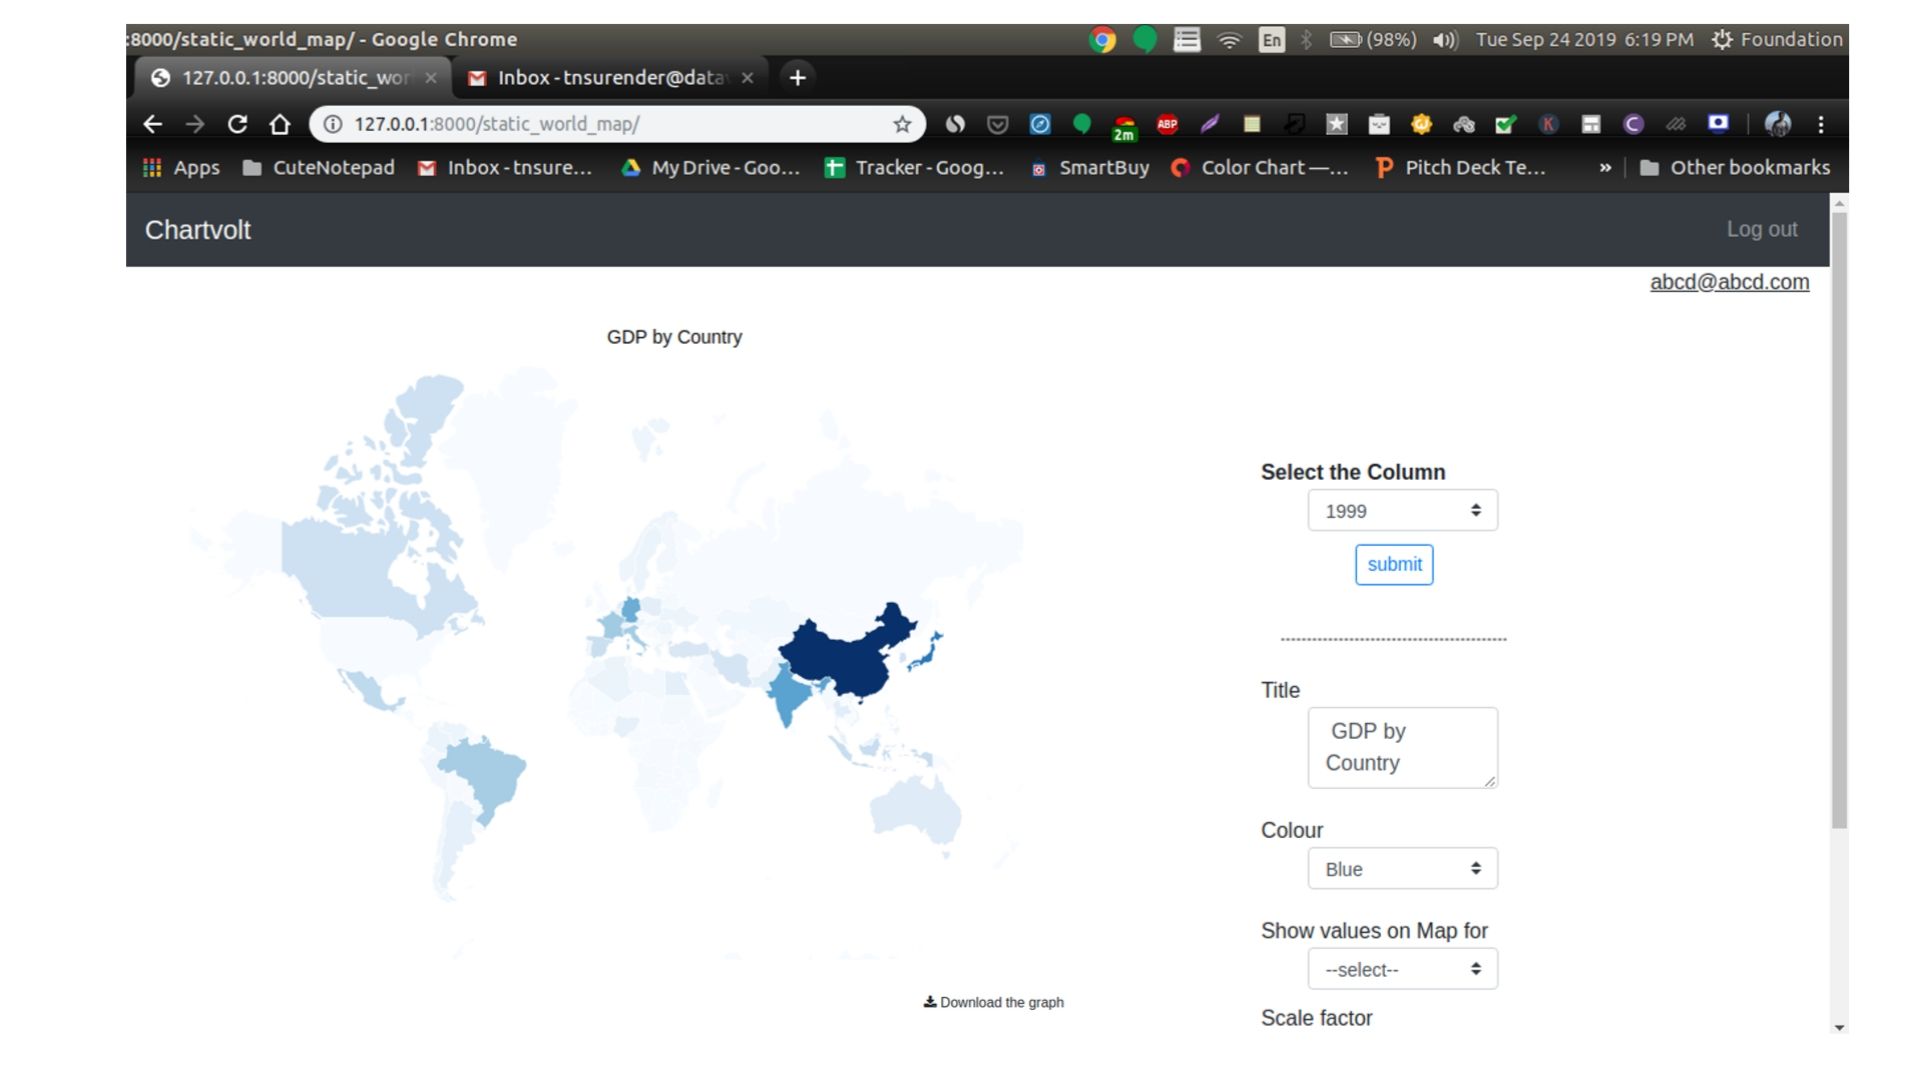Open the Colour dropdown showing Blue

tap(1402, 869)
